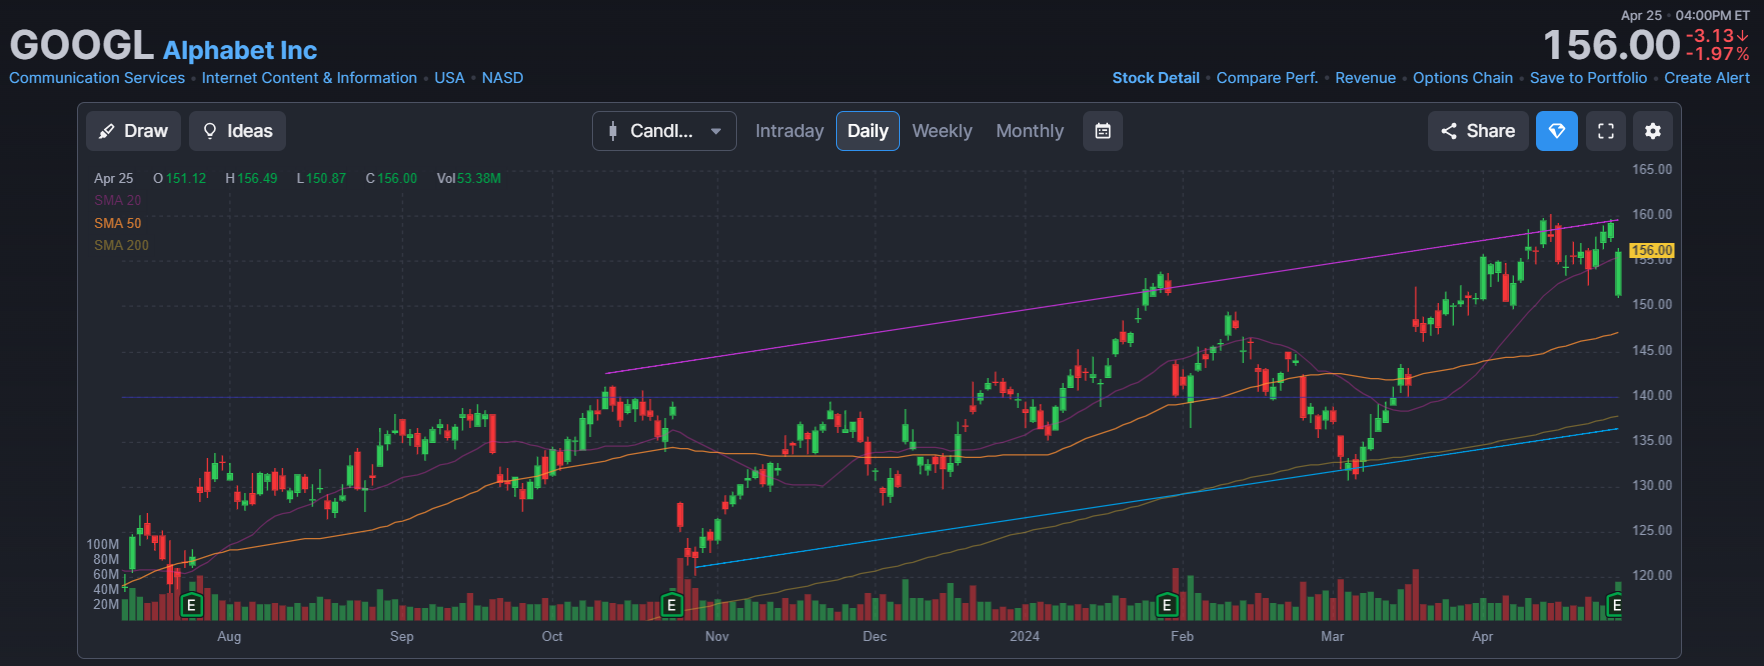1764x666 pixels.
Task: Toggle the SMA 20 indicator label
Action: (118, 200)
